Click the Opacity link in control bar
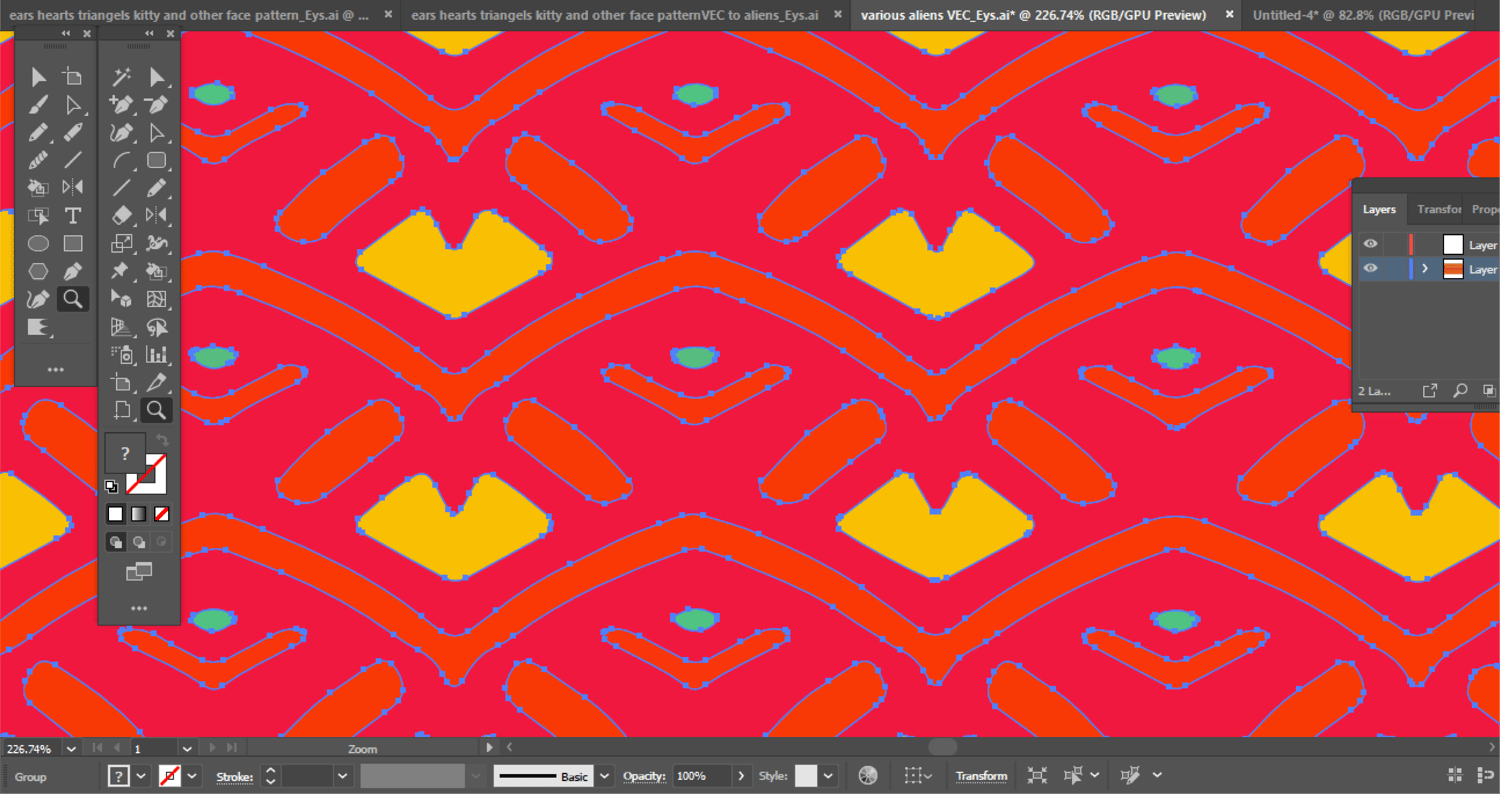 (x=644, y=776)
